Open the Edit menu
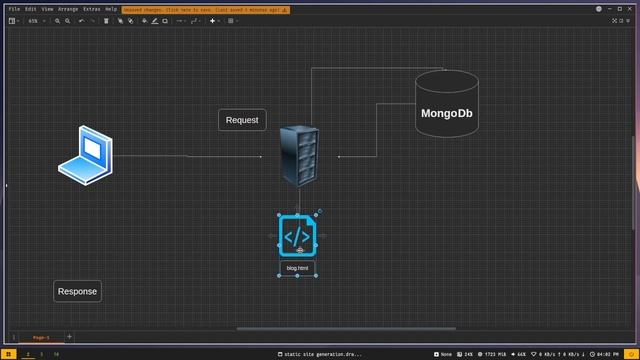This screenshot has width=640, height=360. click(x=31, y=9)
